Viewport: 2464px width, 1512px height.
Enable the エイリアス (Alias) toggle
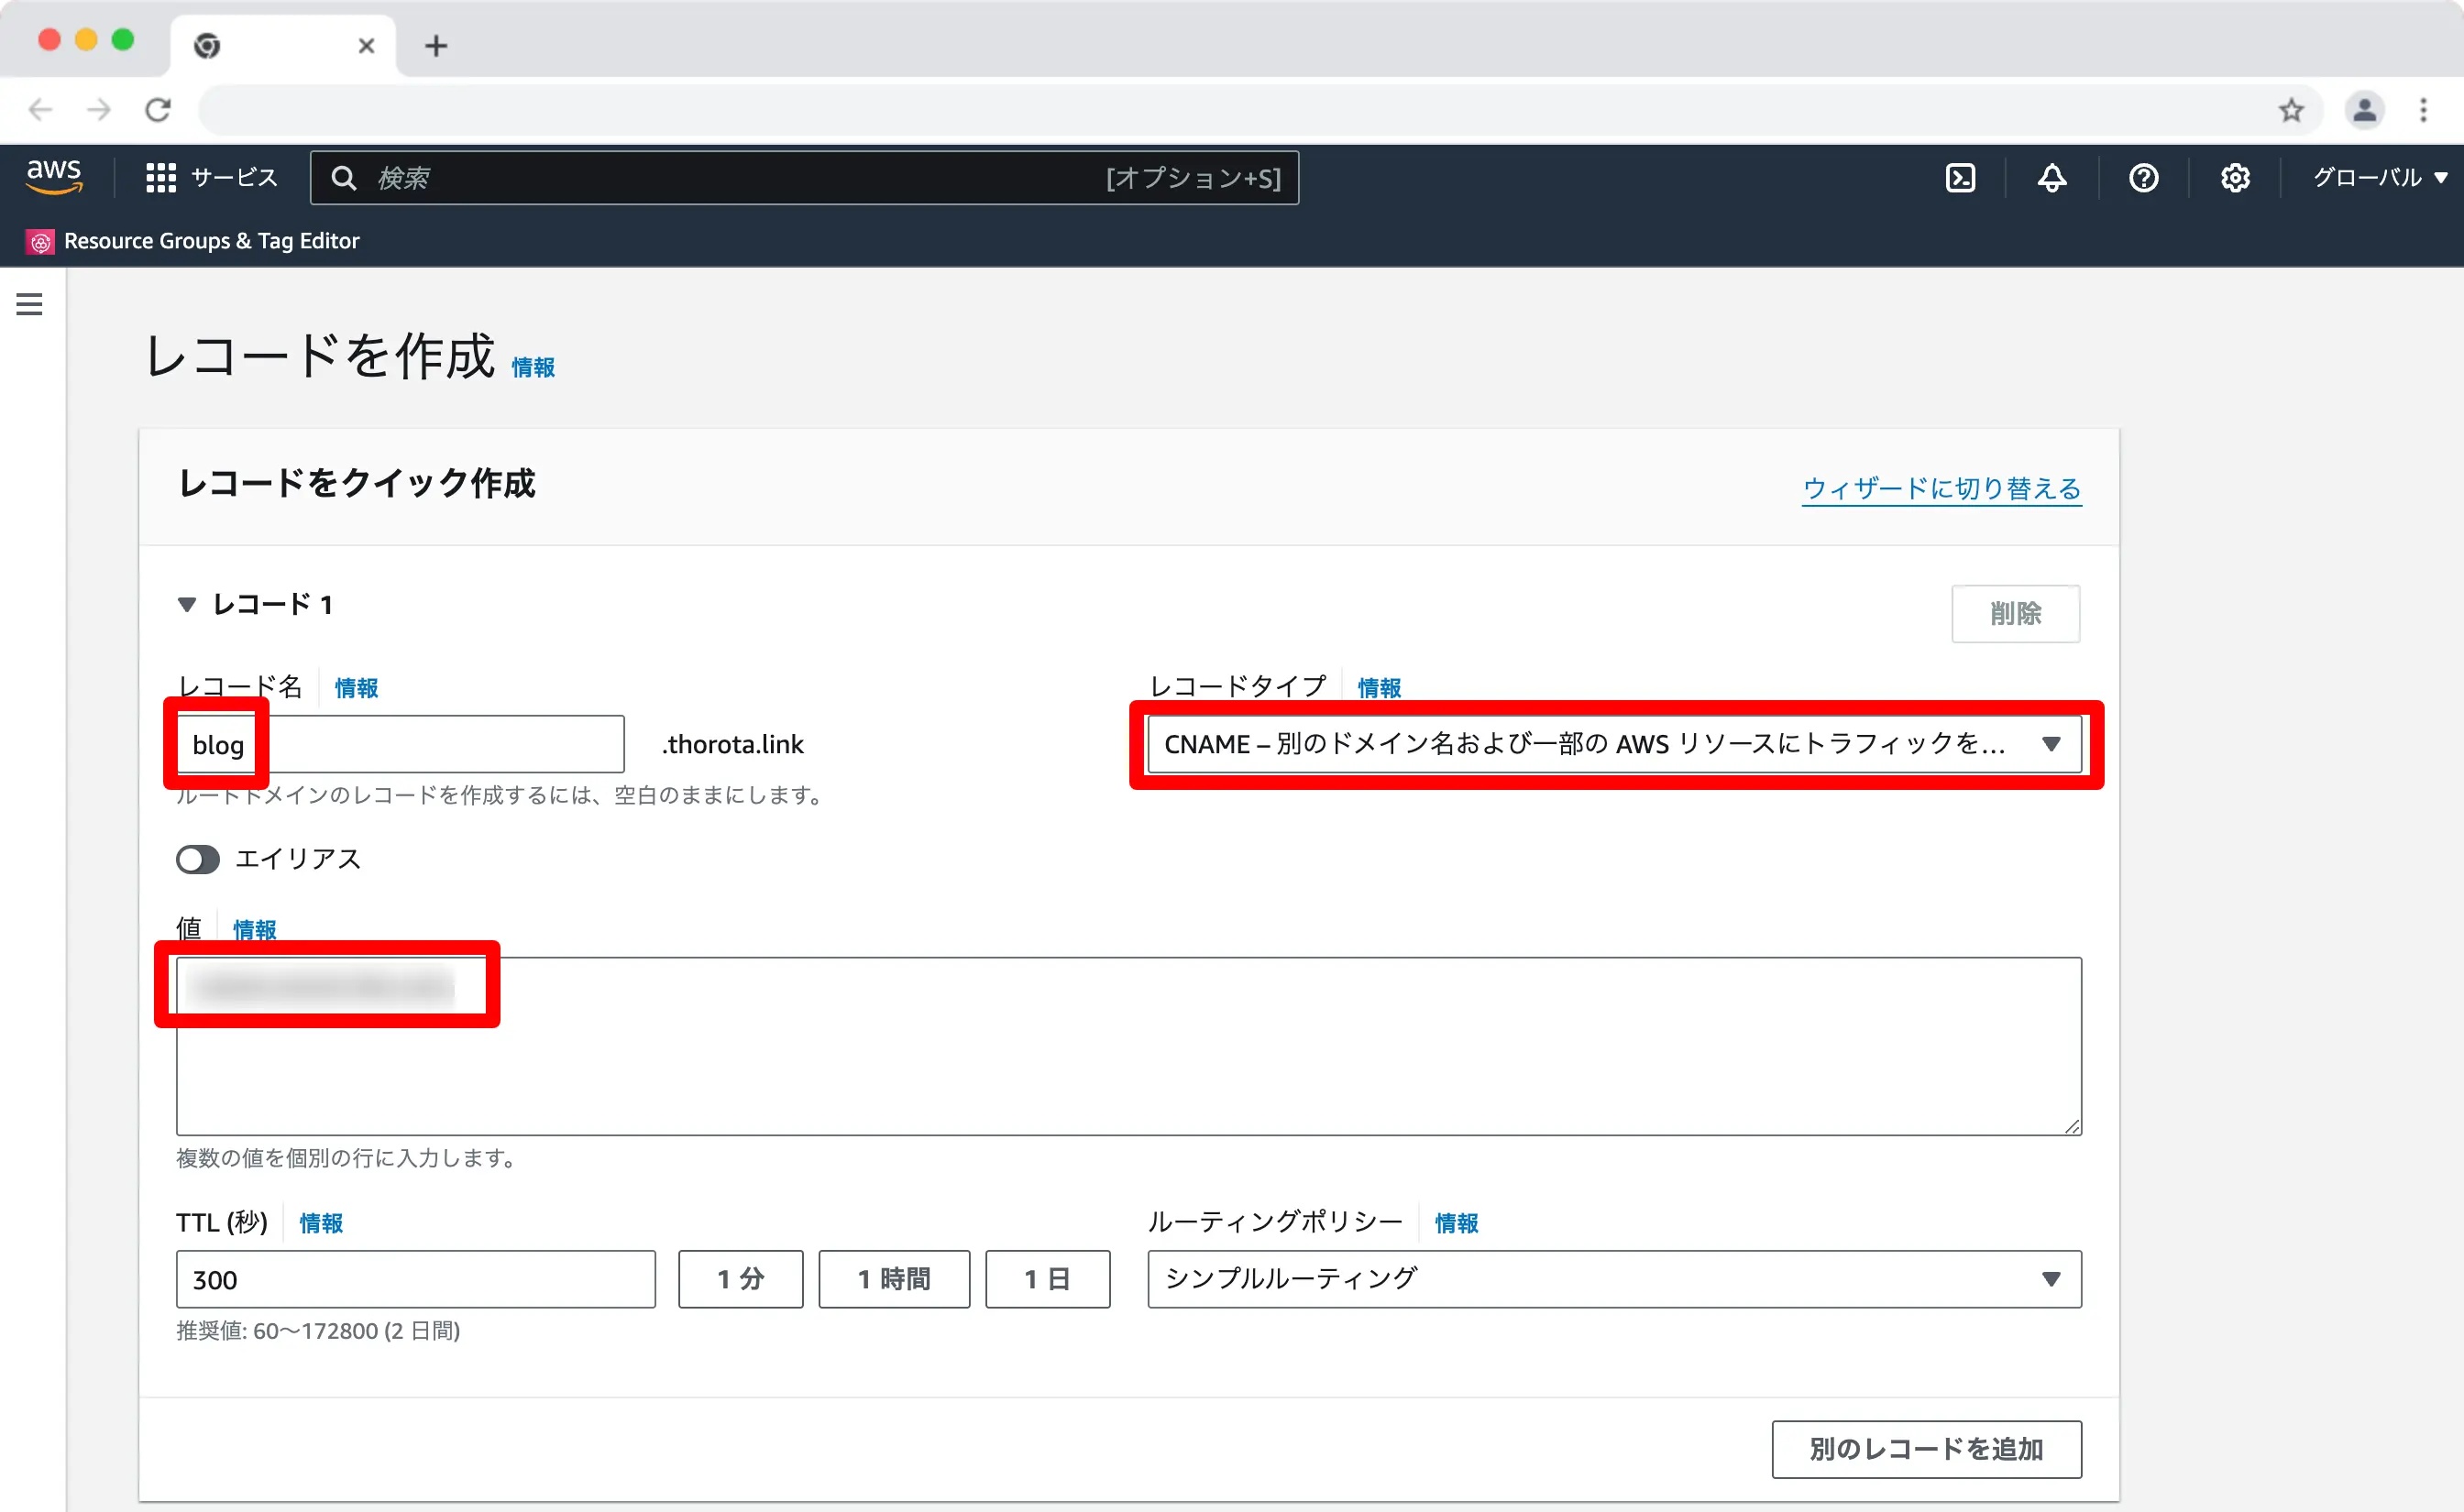click(x=197, y=859)
